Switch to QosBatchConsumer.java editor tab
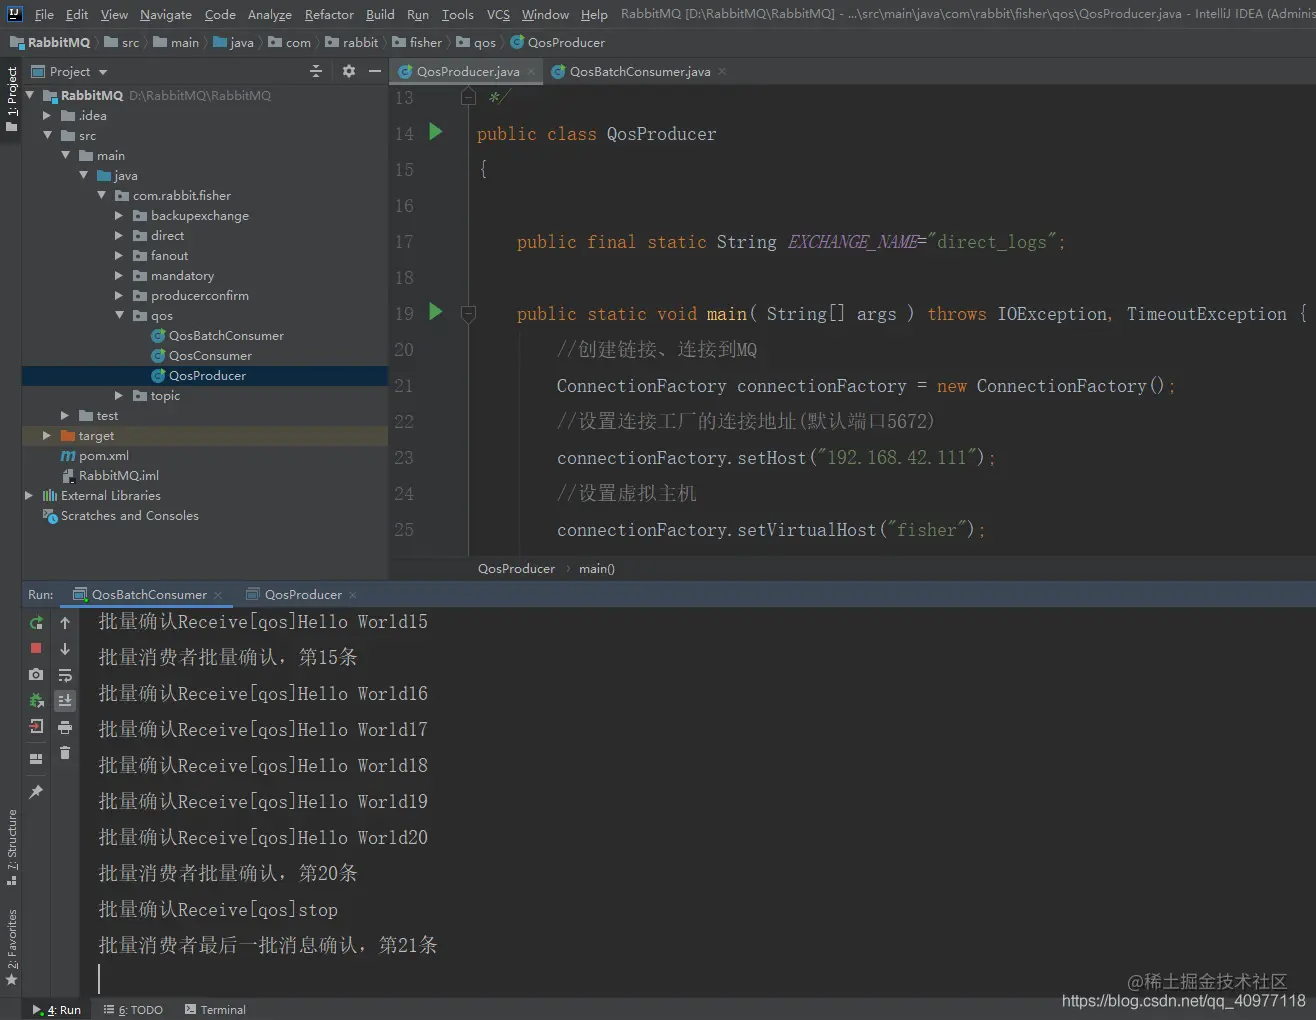 pyautogui.click(x=640, y=72)
